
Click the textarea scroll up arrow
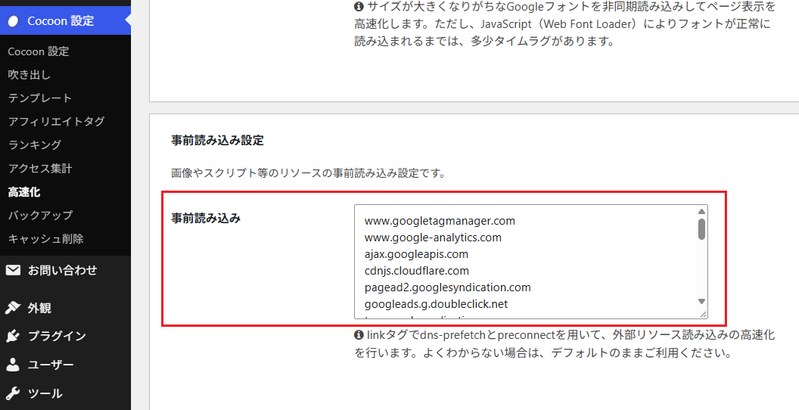click(702, 211)
